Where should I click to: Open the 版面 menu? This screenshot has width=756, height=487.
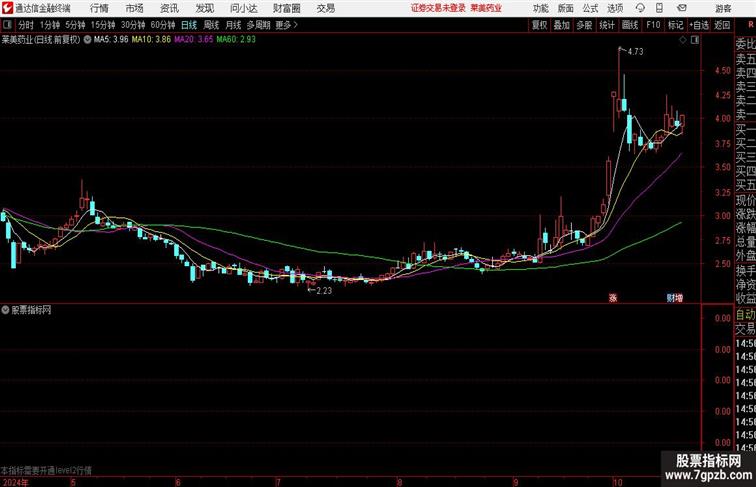pos(566,8)
